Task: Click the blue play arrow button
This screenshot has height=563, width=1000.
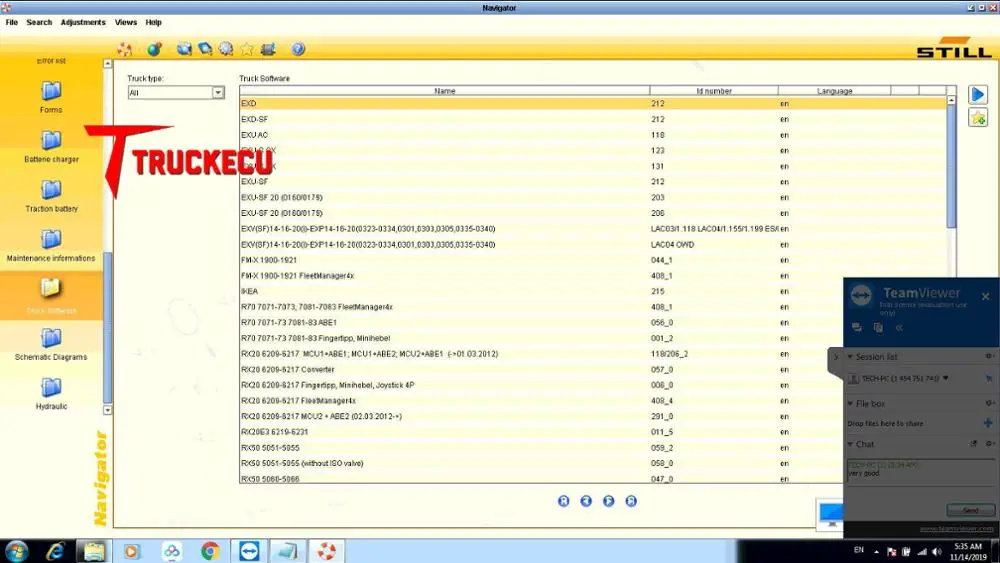Action: (x=978, y=94)
